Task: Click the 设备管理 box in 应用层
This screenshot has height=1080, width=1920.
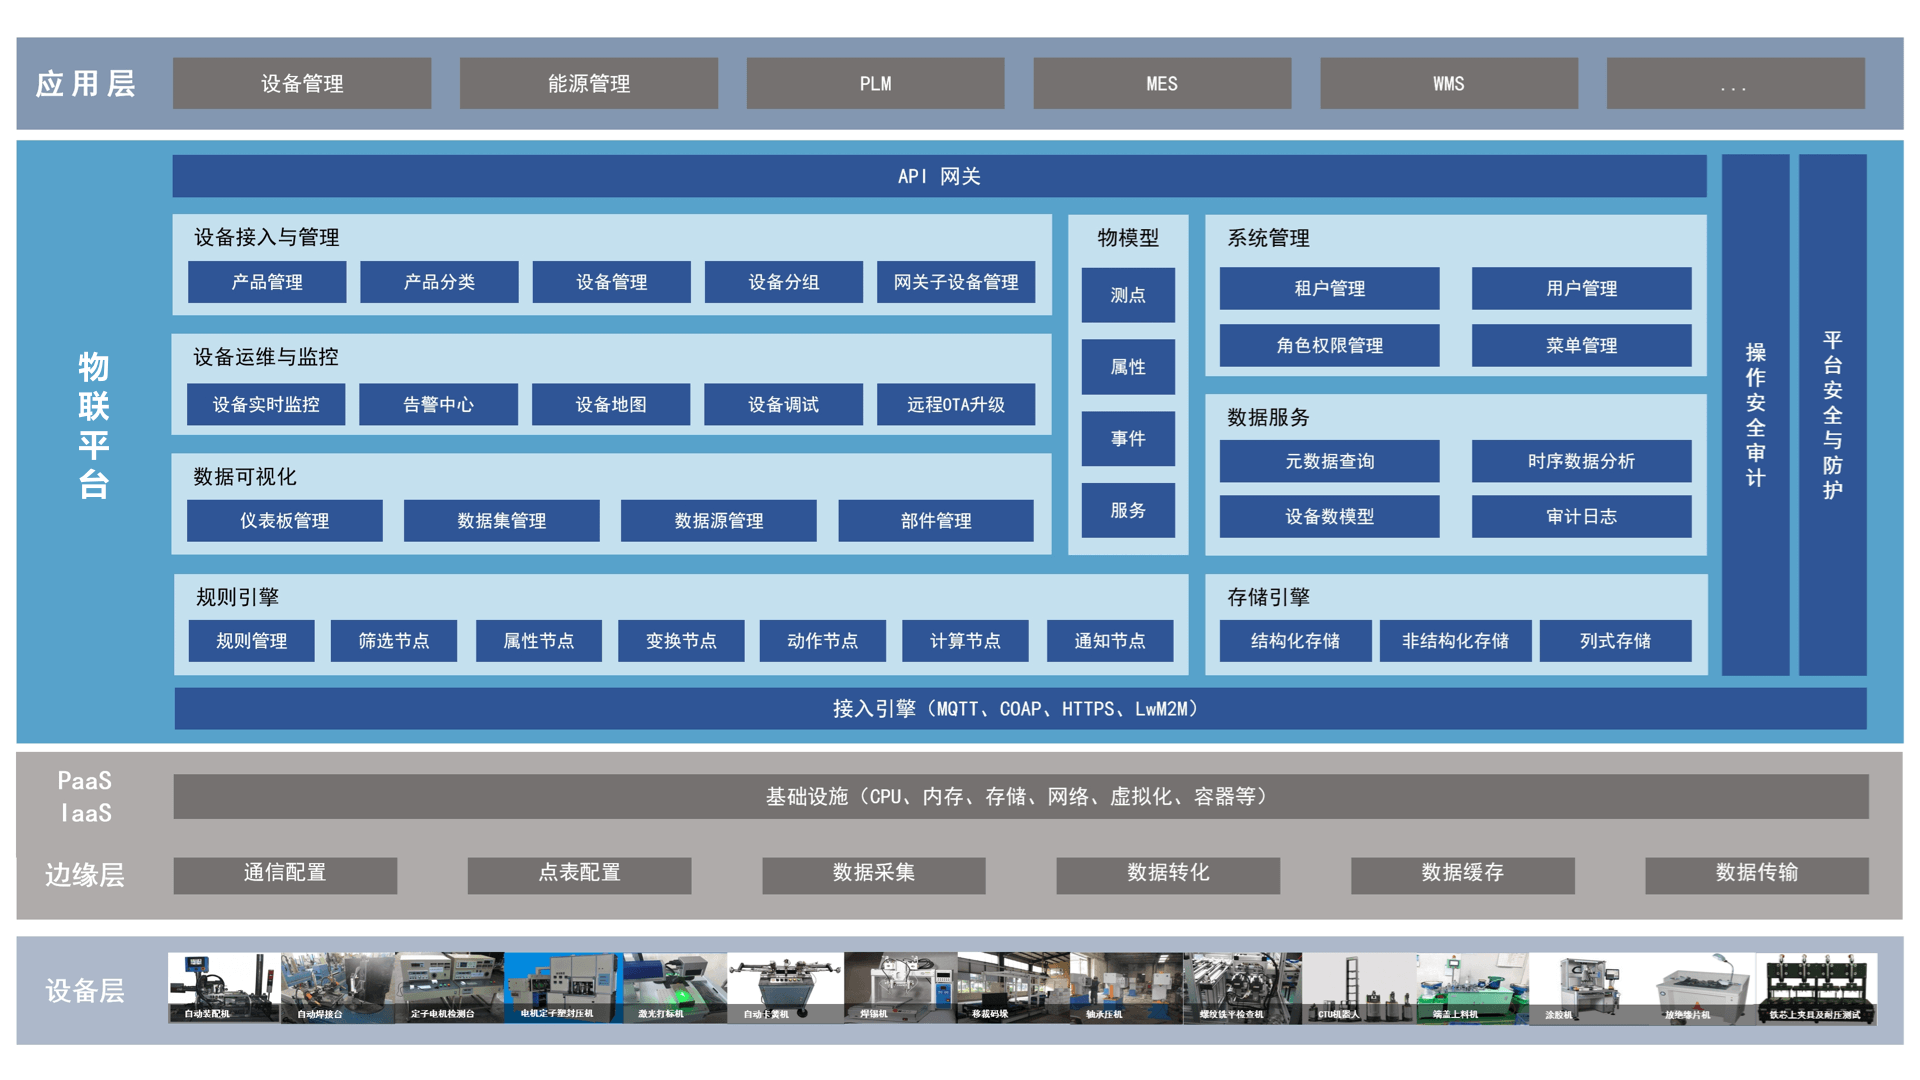Action: click(x=302, y=83)
